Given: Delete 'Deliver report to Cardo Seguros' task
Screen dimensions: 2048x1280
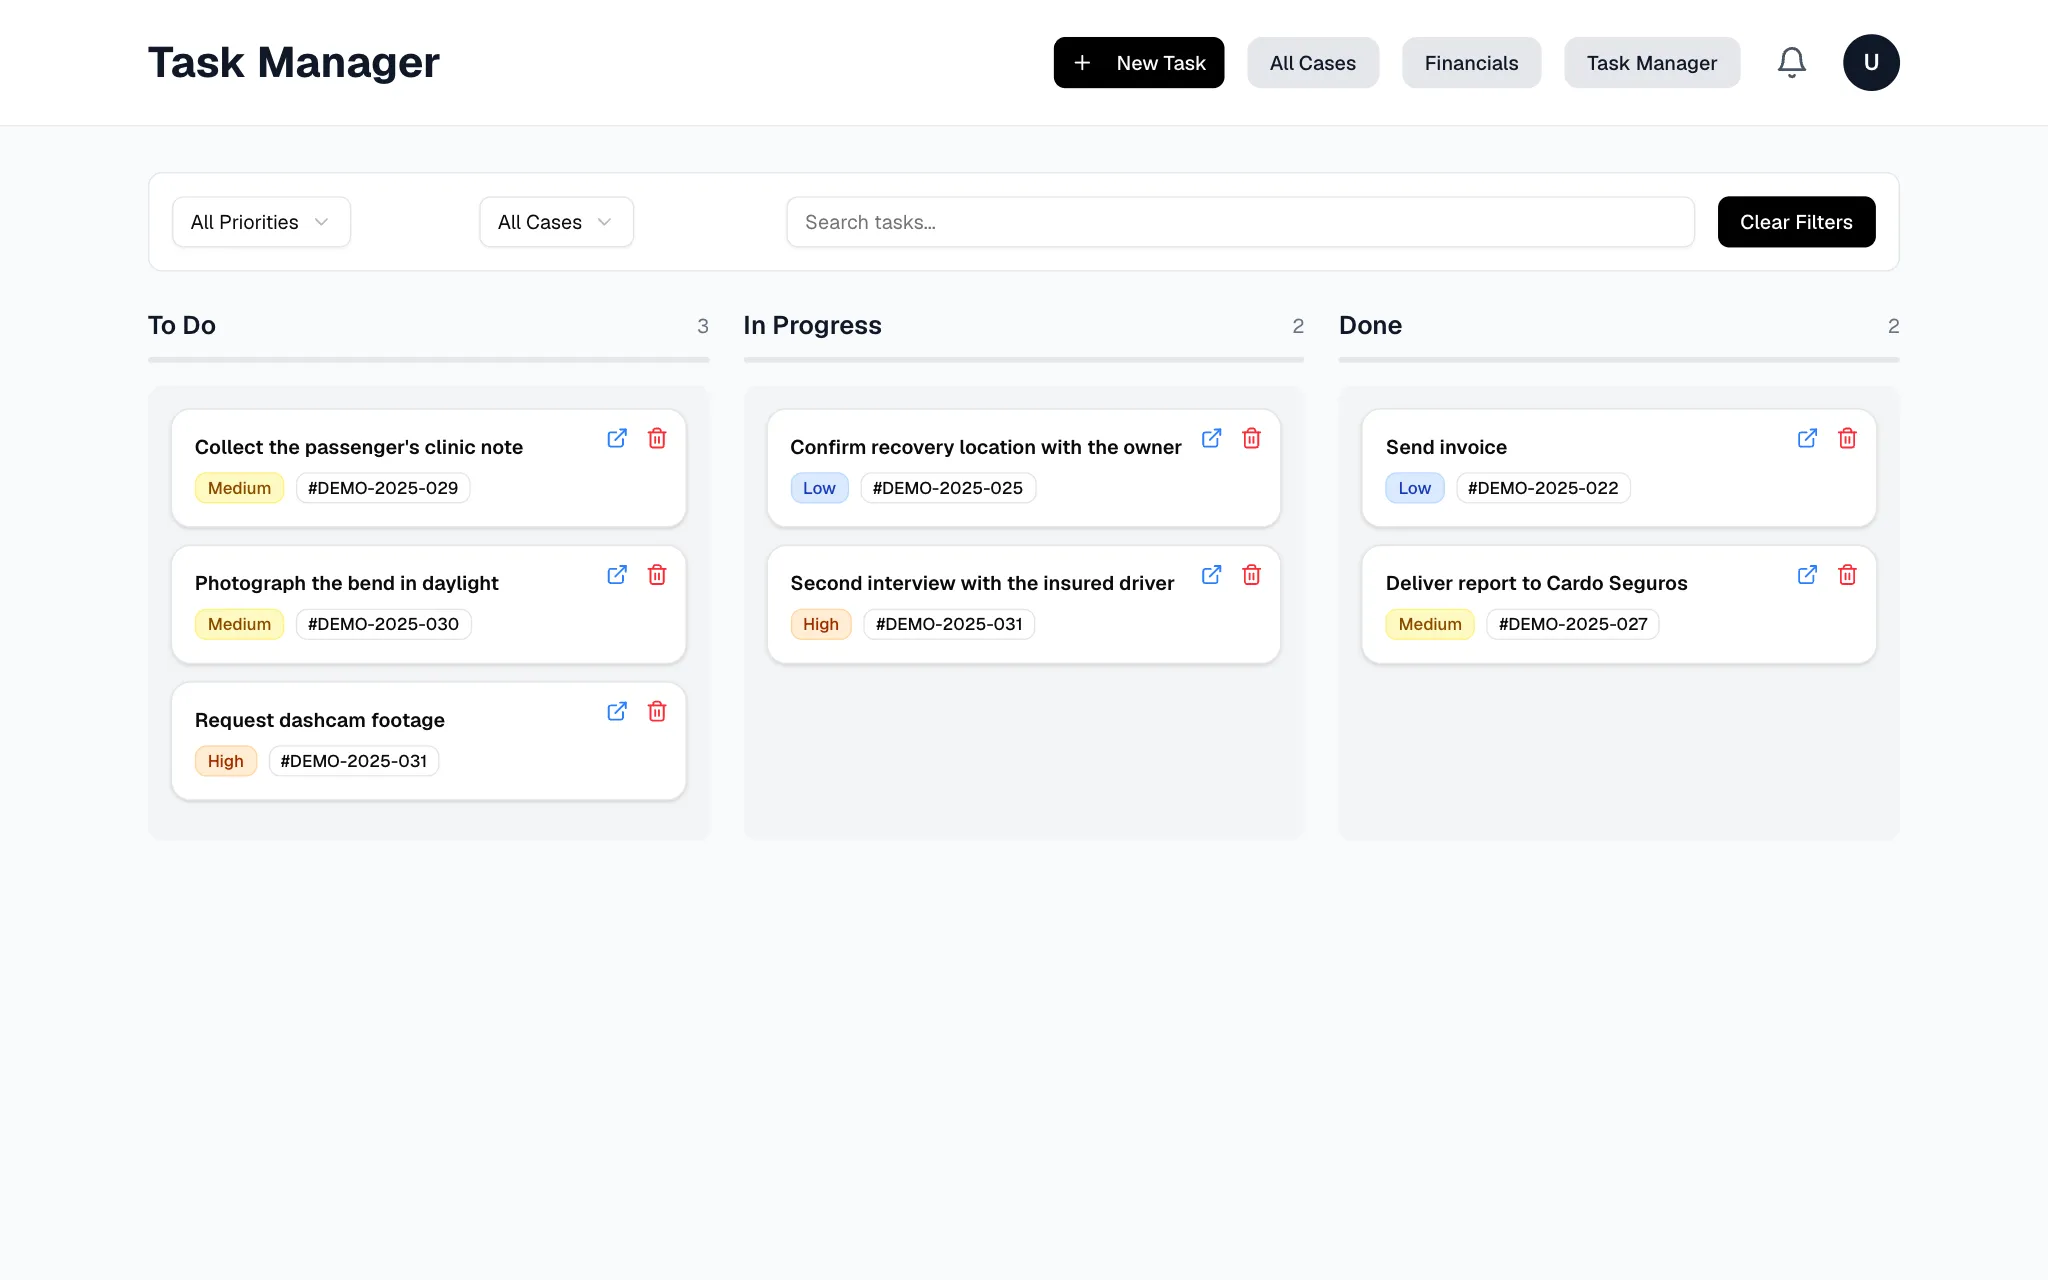Looking at the screenshot, I should pyautogui.click(x=1847, y=575).
